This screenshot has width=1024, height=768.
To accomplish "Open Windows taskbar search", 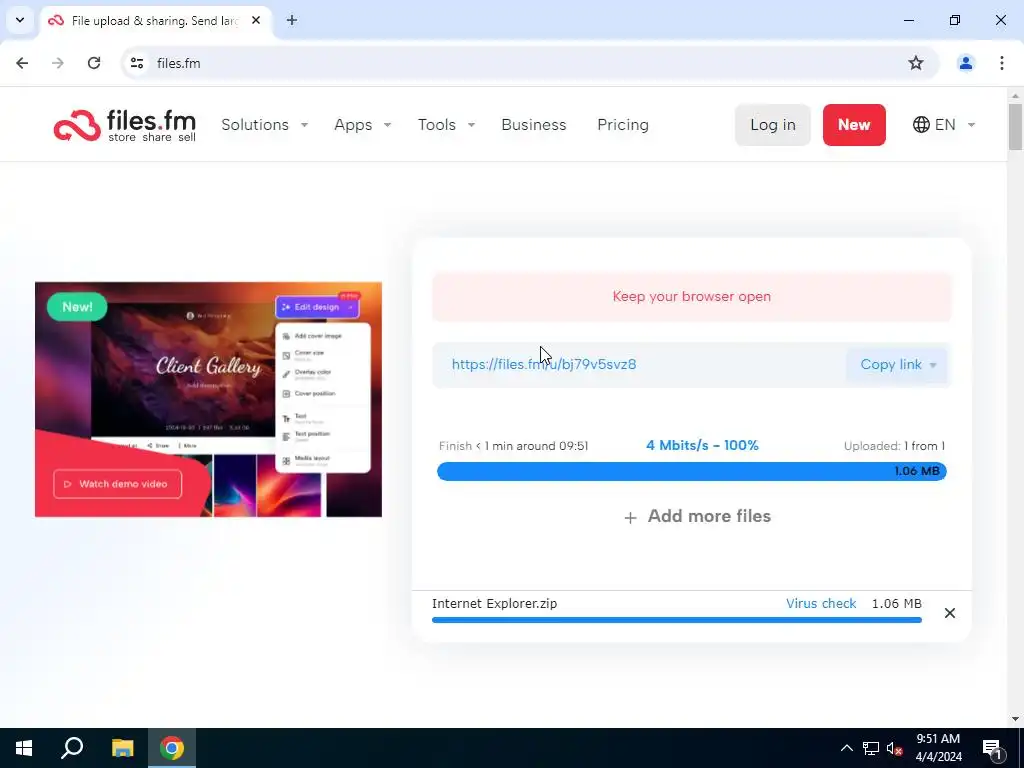I will (x=72, y=748).
